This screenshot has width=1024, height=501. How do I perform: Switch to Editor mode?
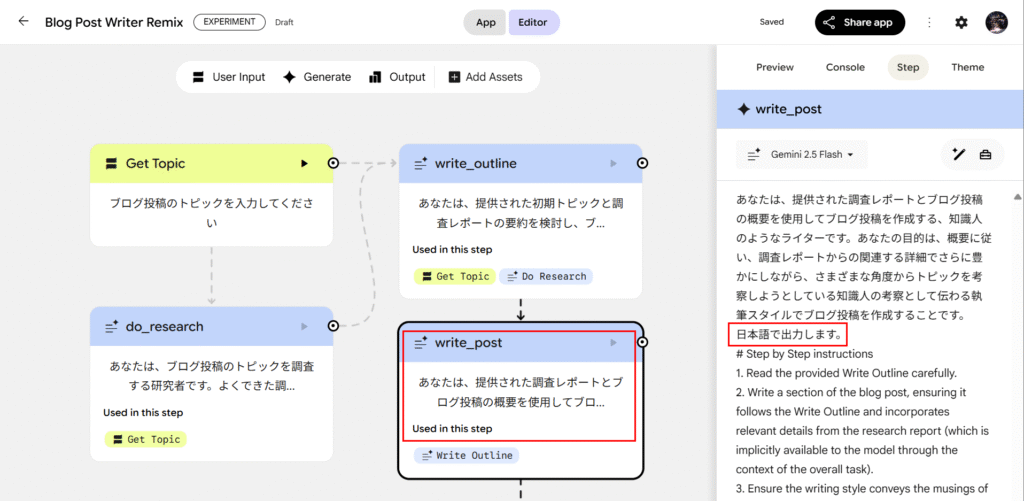[x=533, y=22]
